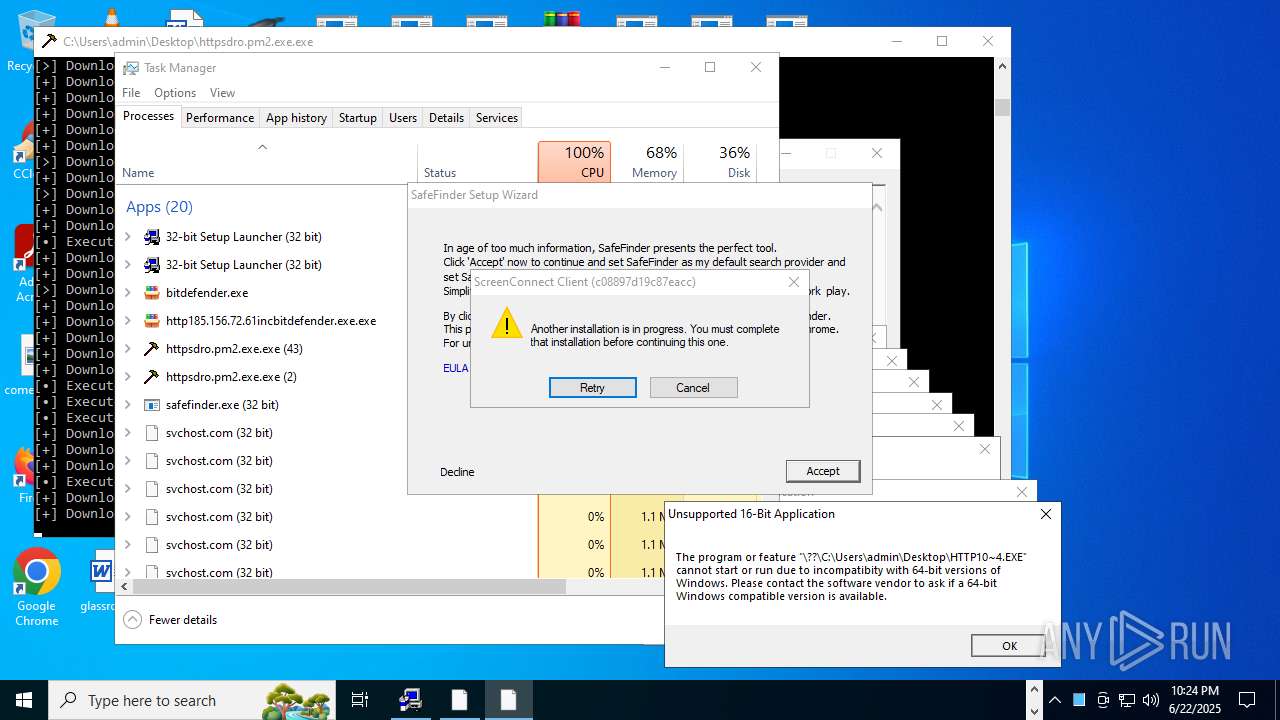Open the notification center icon
The image size is (1280, 720).
click(x=1247, y=700)
